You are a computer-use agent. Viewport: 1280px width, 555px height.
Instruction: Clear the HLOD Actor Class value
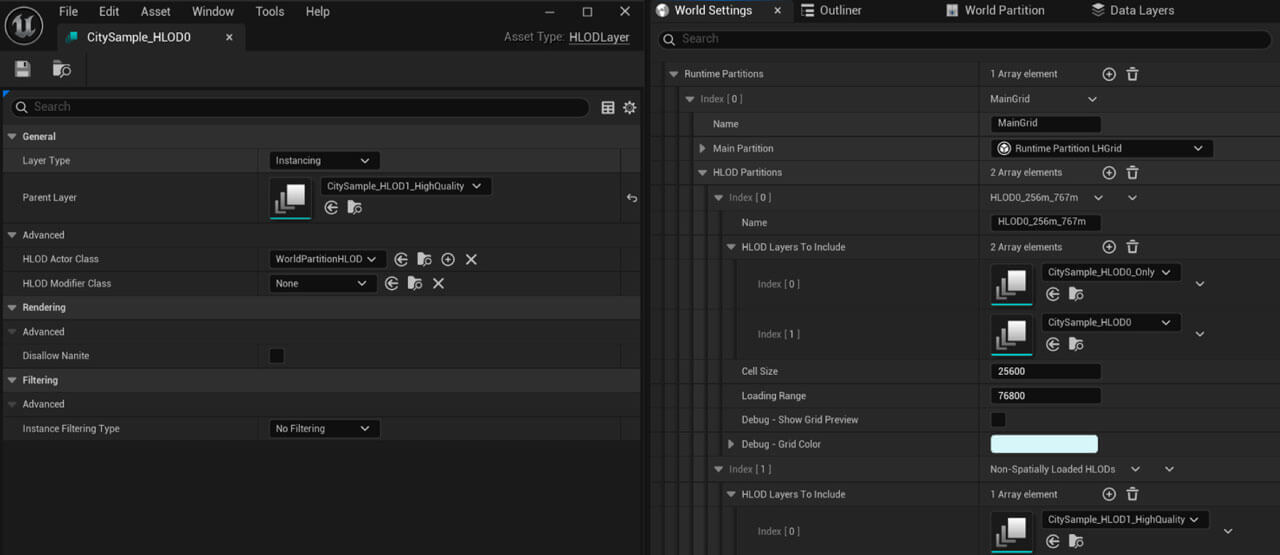(x=471, y=259)
